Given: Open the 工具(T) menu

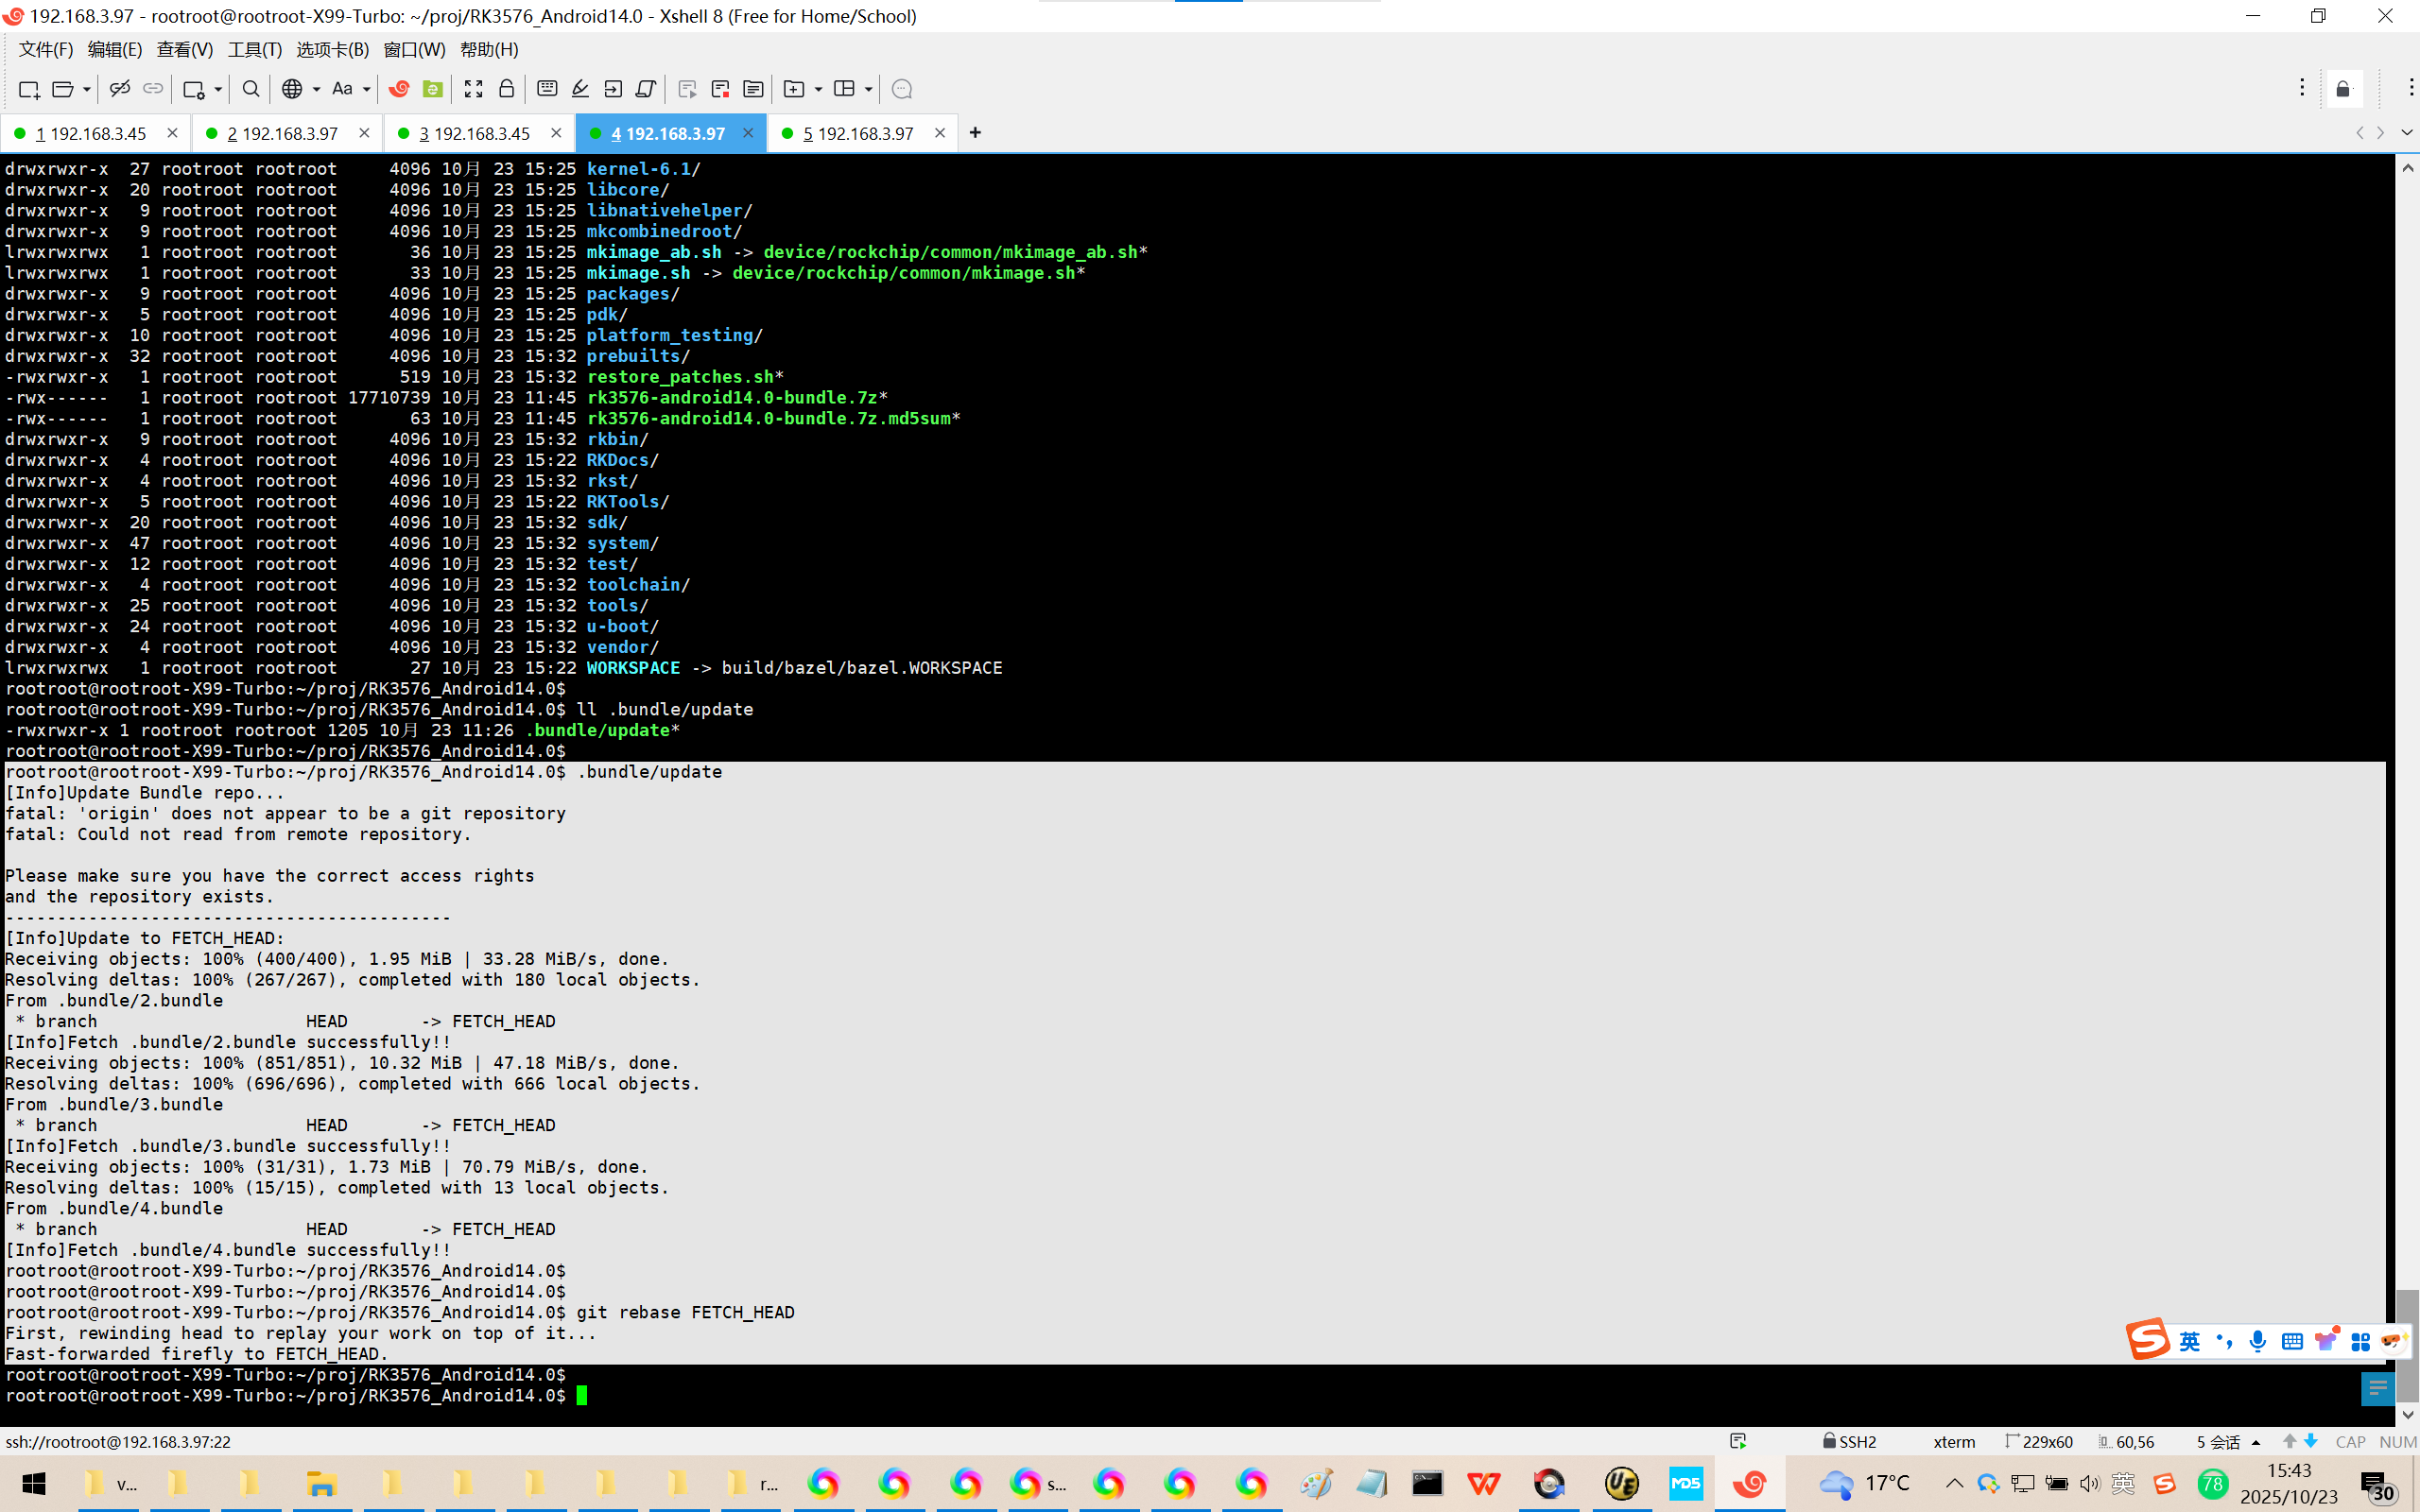Looking at the screenshot, I should click(x=254, y=49).
